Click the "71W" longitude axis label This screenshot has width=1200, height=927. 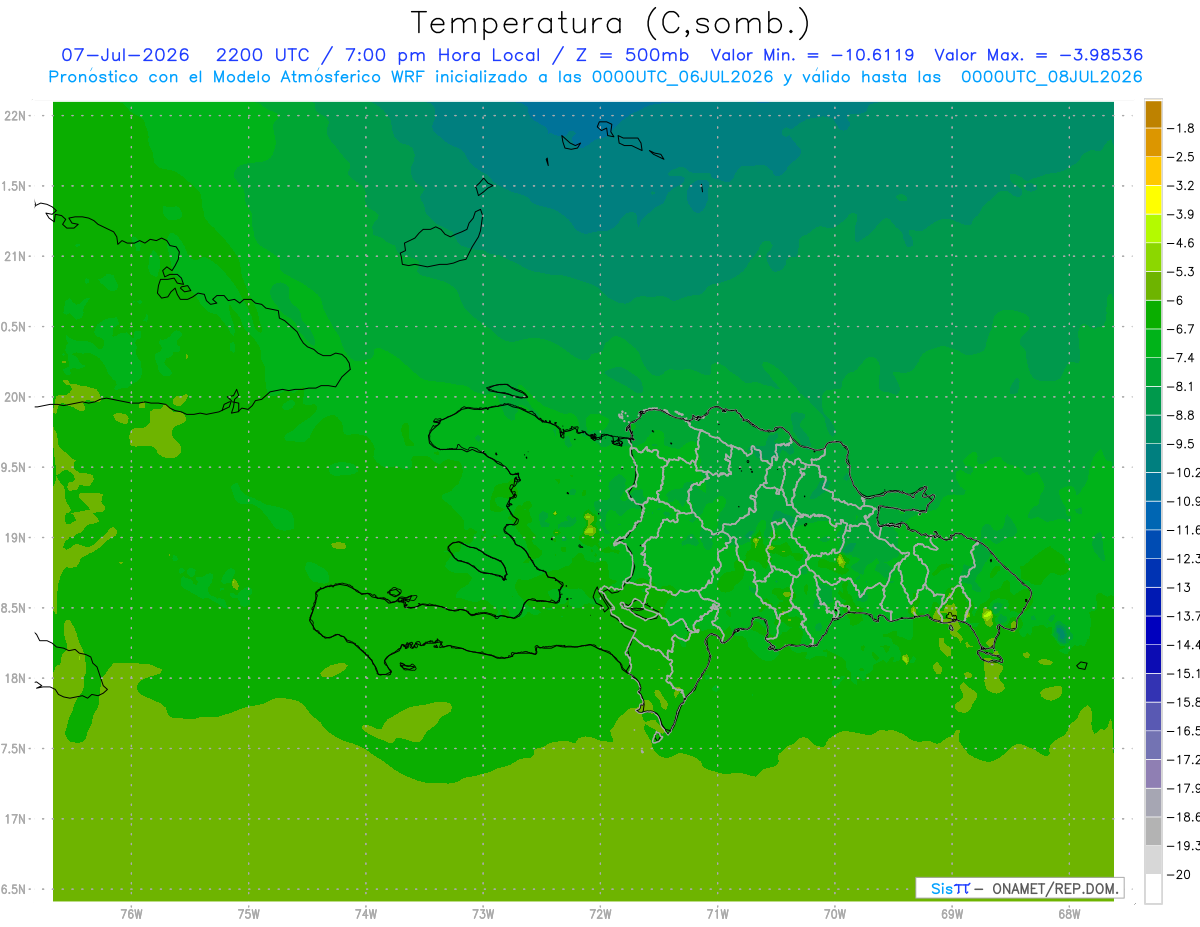pos(717,914)
